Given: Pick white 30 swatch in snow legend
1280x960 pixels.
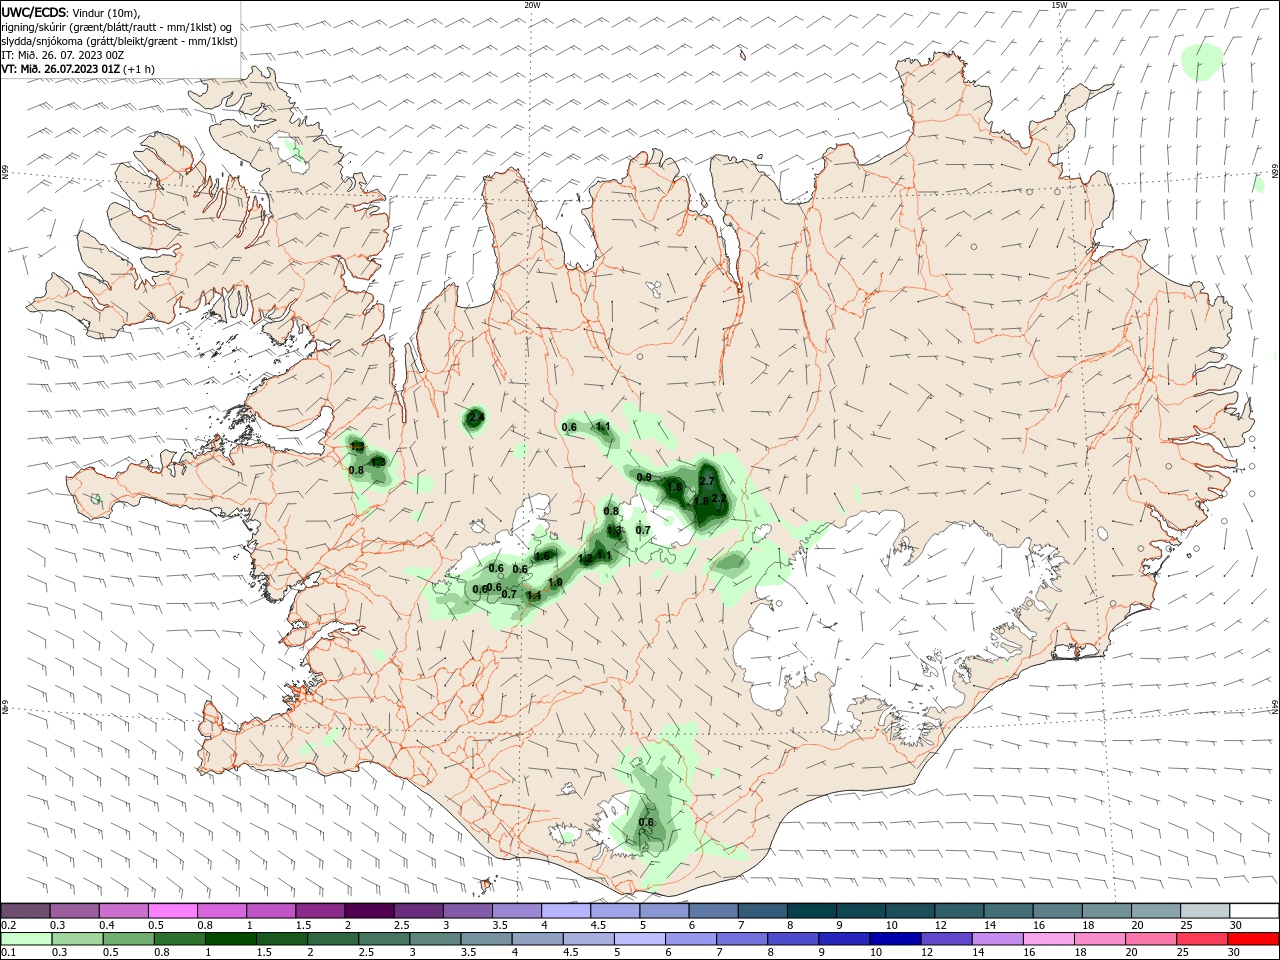Looking at the screenshot, I should click(x=1253, y=911).
